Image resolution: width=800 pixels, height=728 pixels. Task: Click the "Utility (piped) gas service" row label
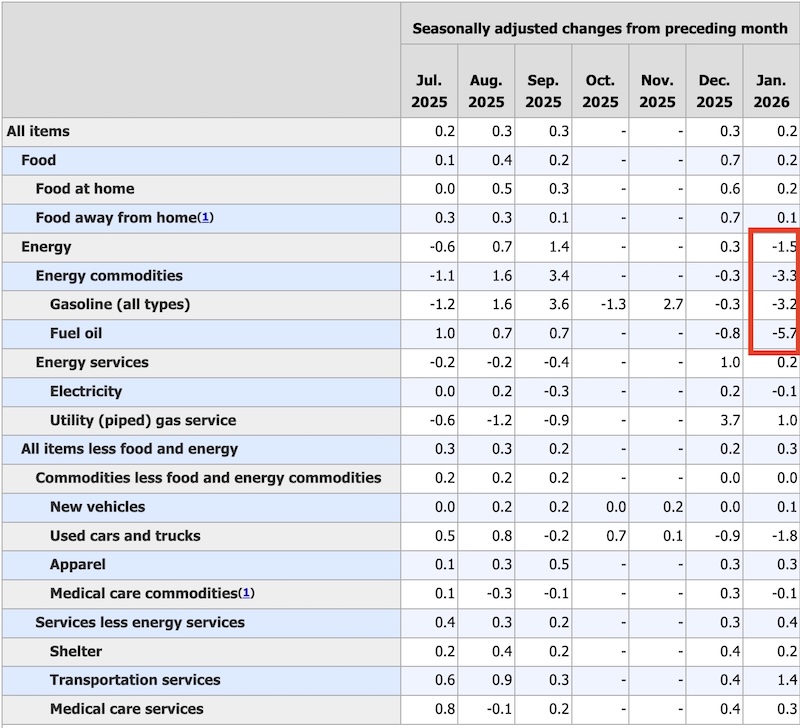(143, 420)
